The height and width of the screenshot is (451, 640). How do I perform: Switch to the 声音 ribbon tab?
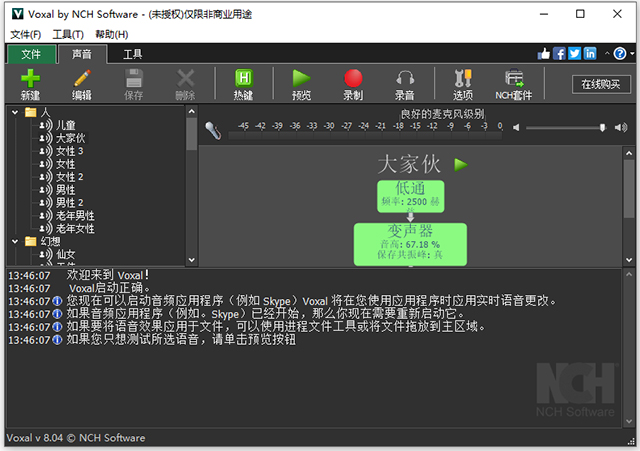pos(82,54)
